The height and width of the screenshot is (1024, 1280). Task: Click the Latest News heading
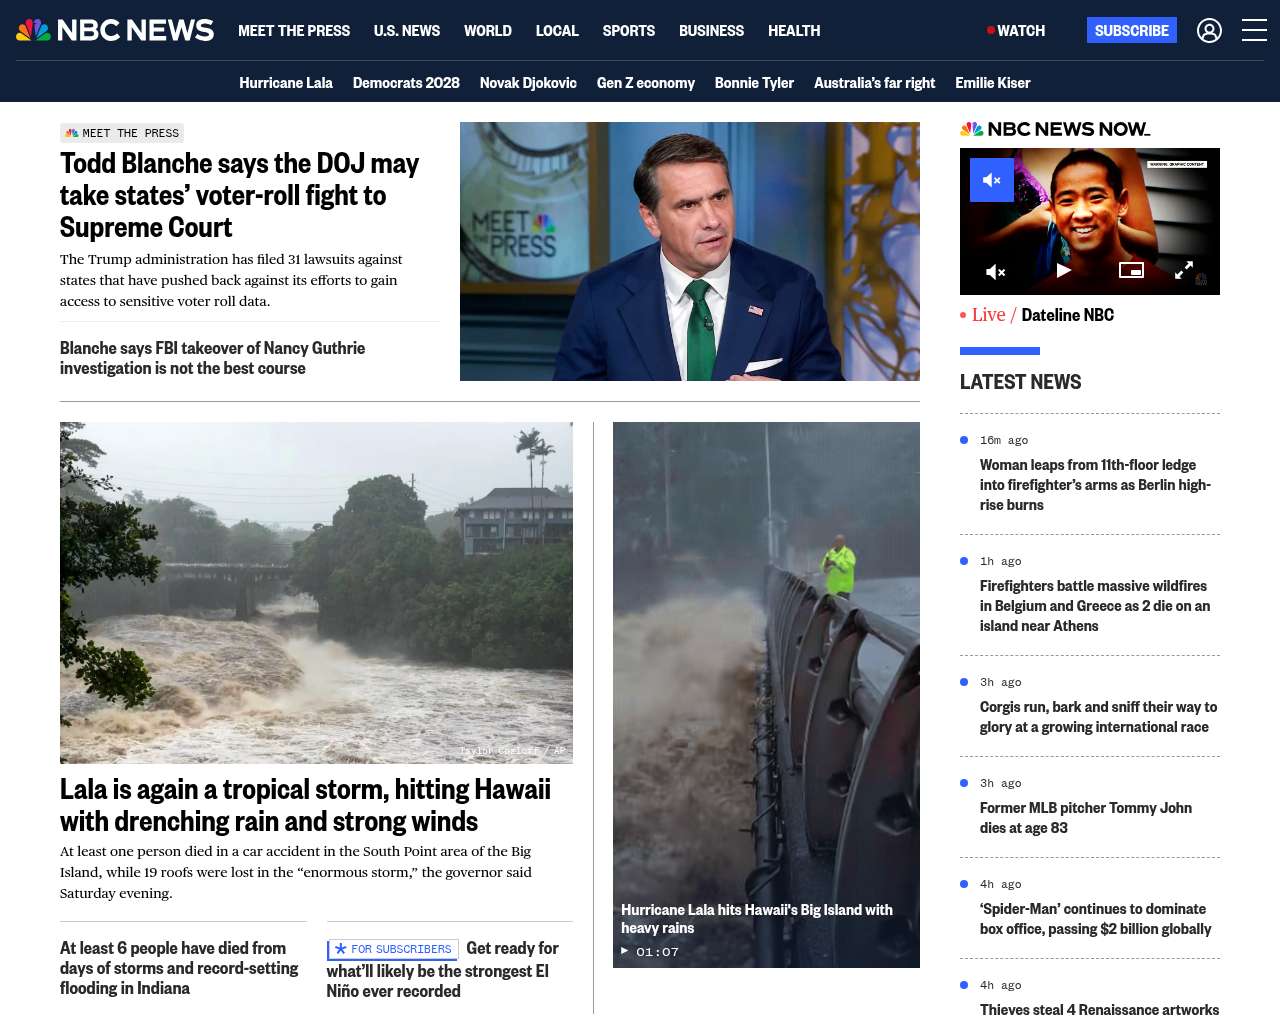[x=1020, y=382]
